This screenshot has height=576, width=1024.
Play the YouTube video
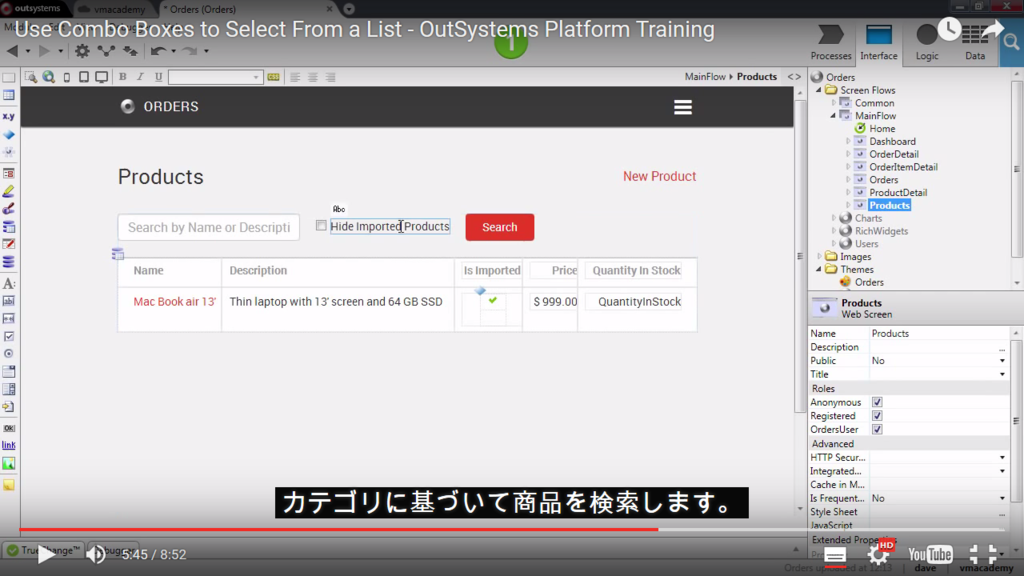pyautogui.click(x=46, y=554)
